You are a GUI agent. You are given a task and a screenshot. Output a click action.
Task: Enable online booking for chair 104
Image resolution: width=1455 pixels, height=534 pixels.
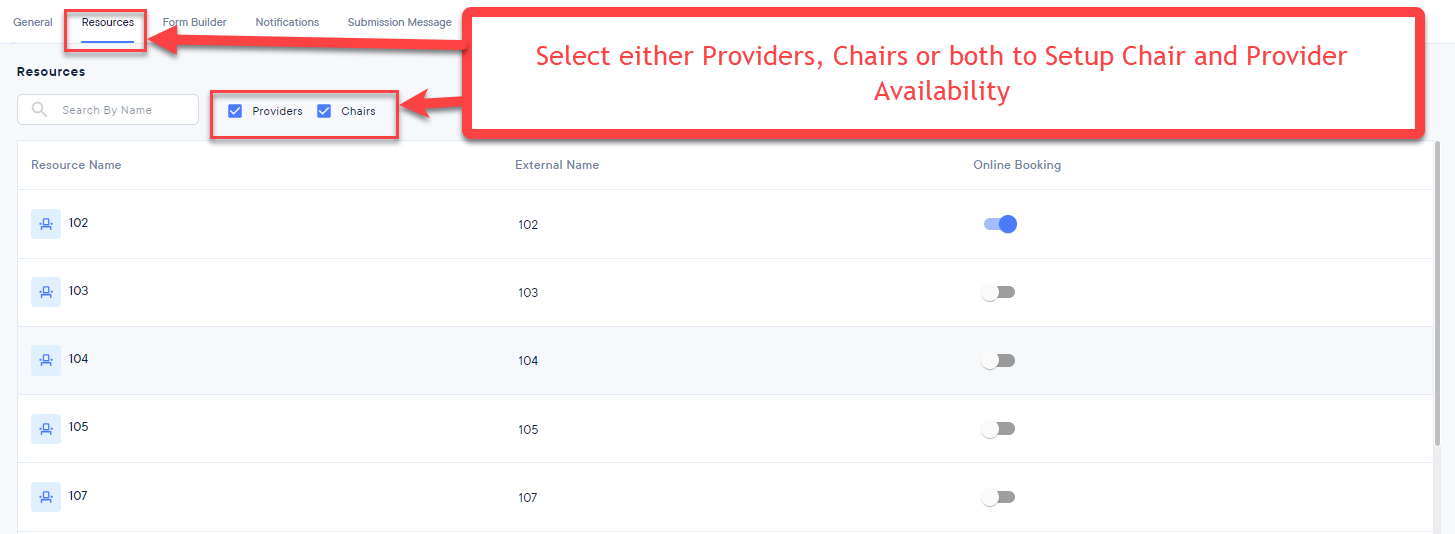point(998,360)
